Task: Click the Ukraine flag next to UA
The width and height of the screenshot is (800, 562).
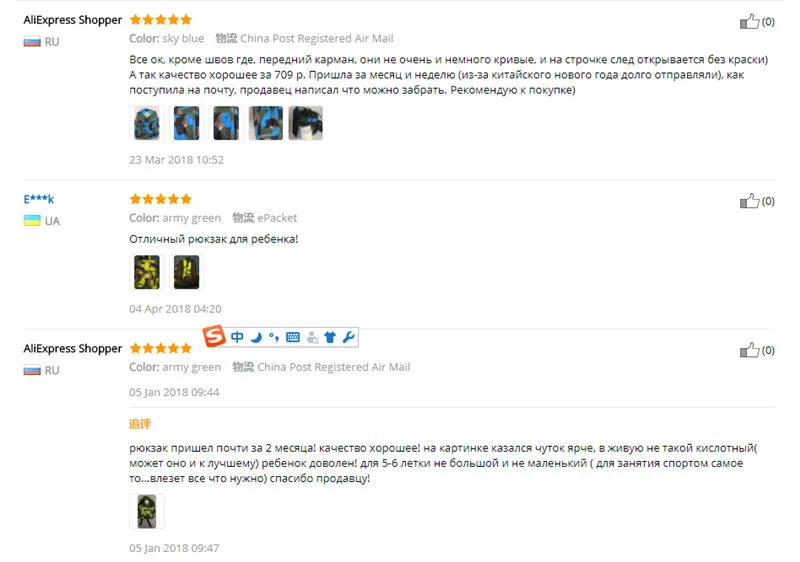Action: pos(32,220)
